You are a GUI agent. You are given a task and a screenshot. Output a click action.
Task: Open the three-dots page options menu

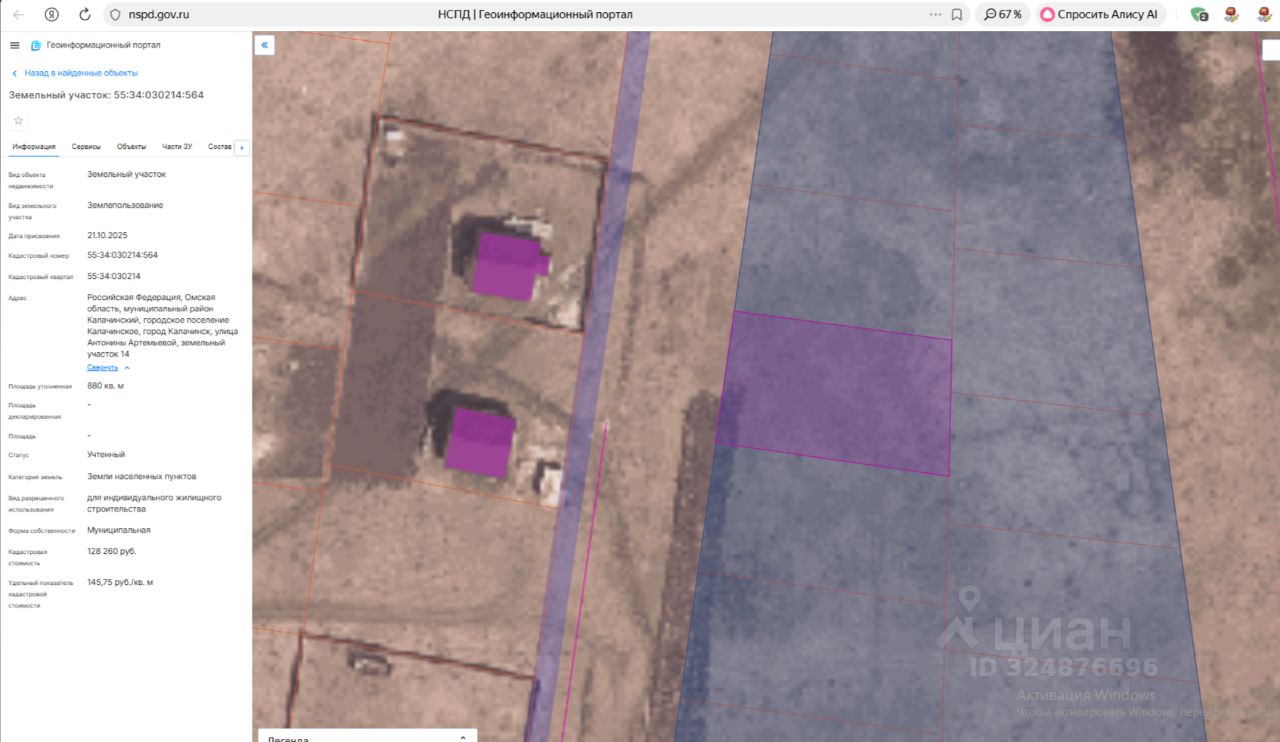tap(935, 14)
